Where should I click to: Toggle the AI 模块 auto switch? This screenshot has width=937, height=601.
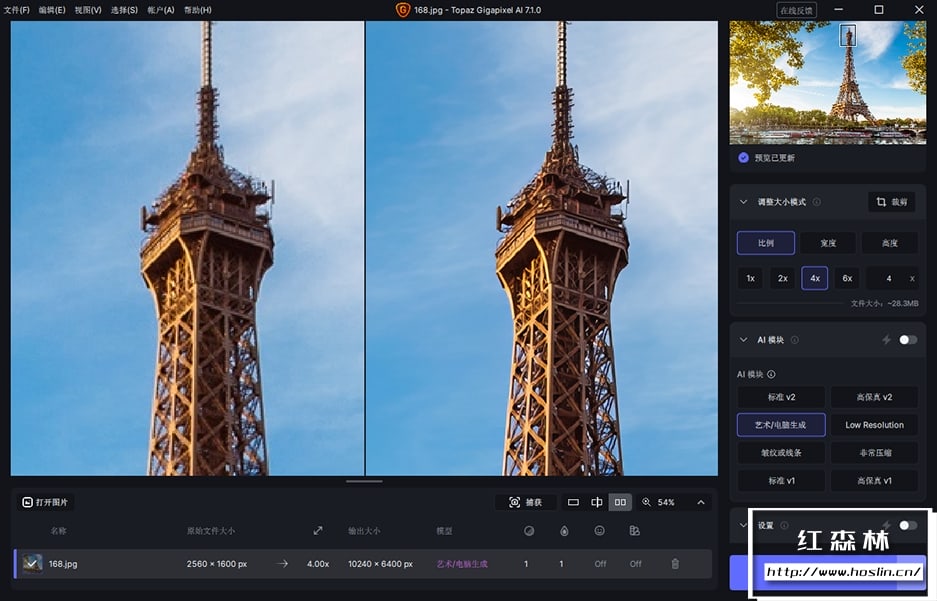[x=907, y=340]
